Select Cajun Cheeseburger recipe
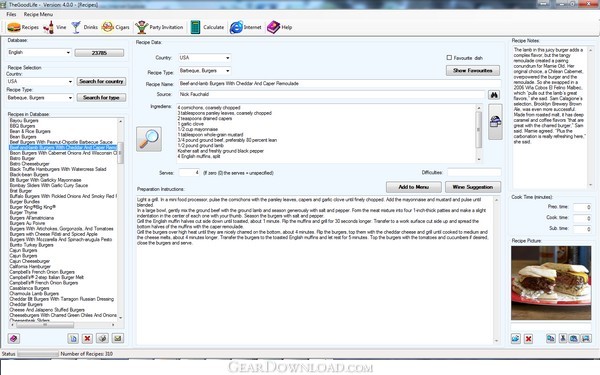600x375 pixels. point(30,261)
